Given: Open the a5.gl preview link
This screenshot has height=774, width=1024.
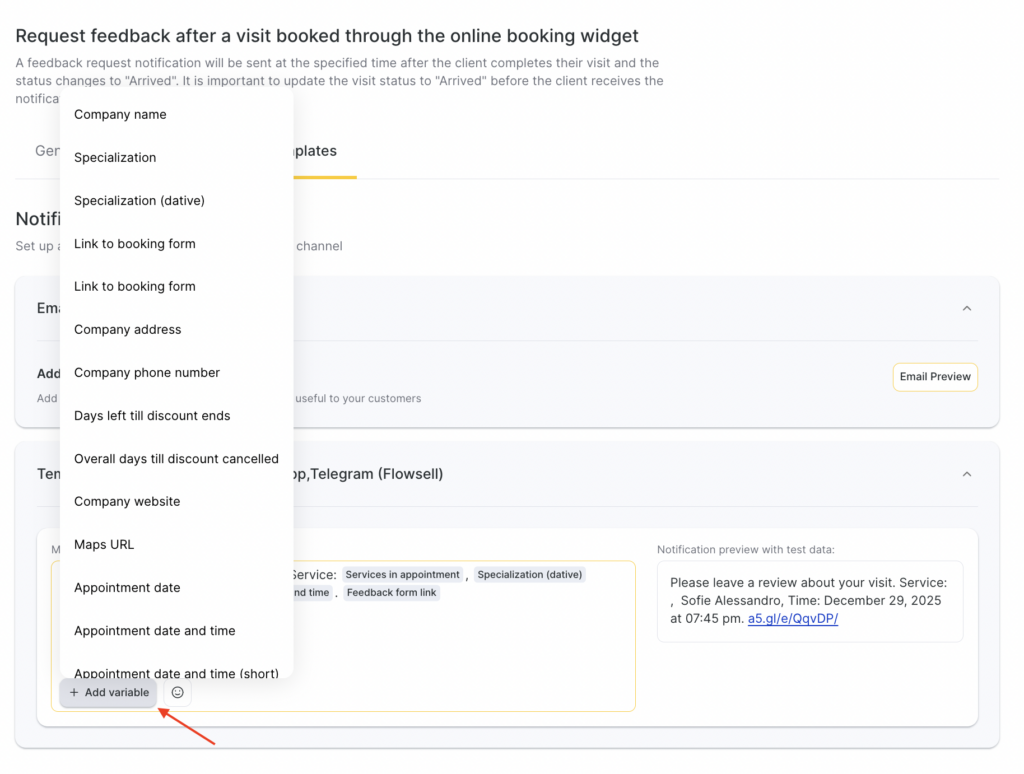Looking at the screenshot, I should click(x=793, y=618).
